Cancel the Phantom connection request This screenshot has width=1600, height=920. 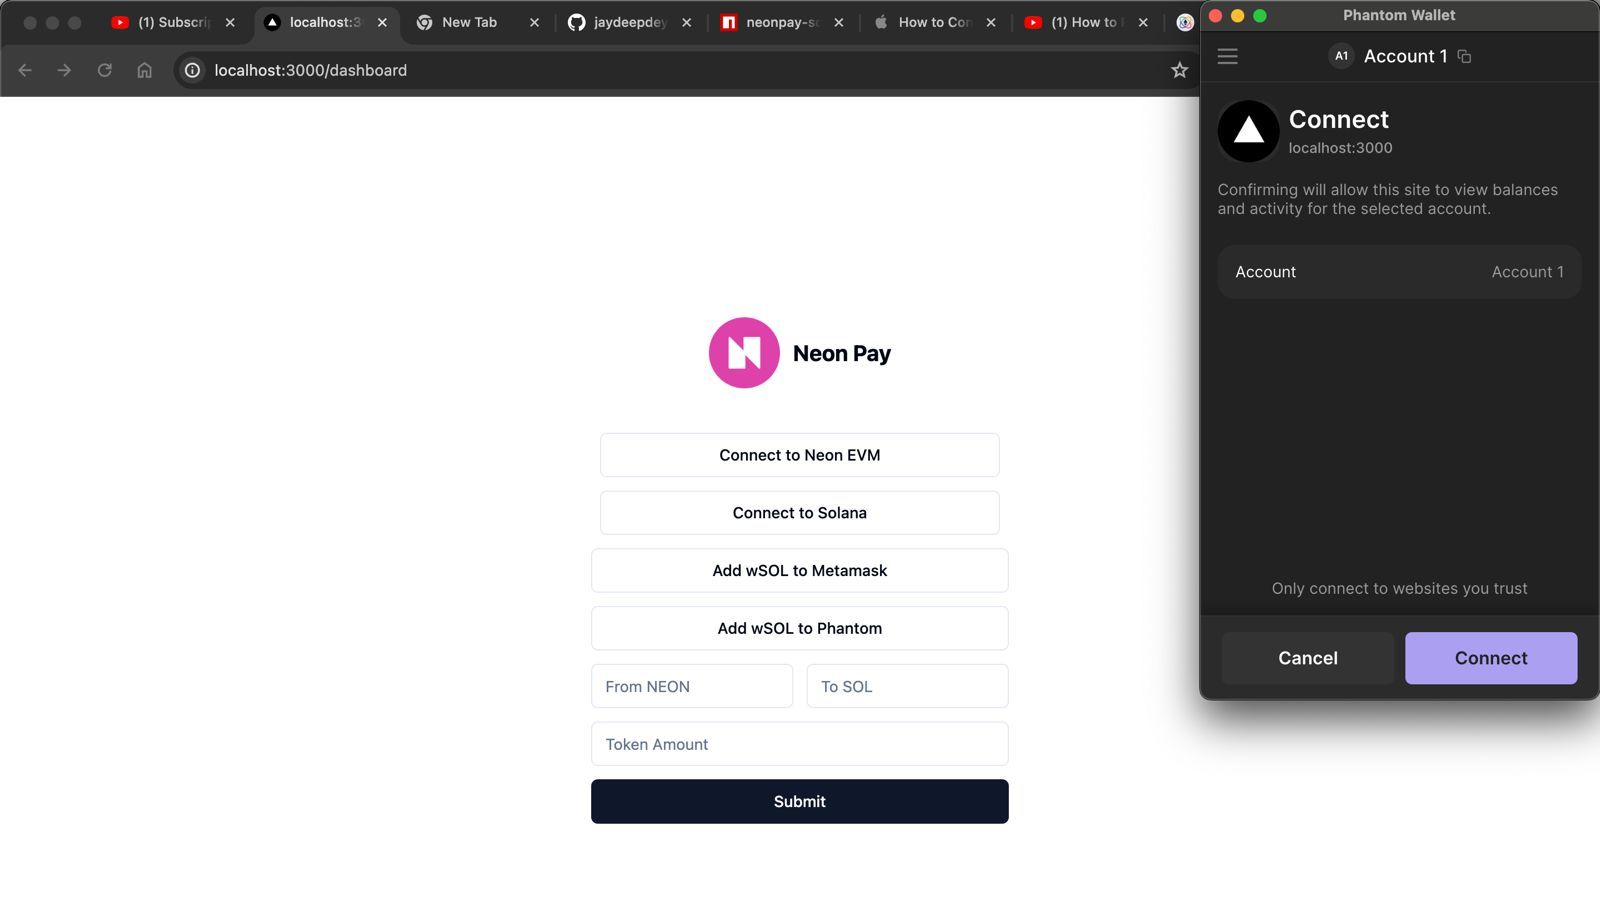tap(1308, 658)
